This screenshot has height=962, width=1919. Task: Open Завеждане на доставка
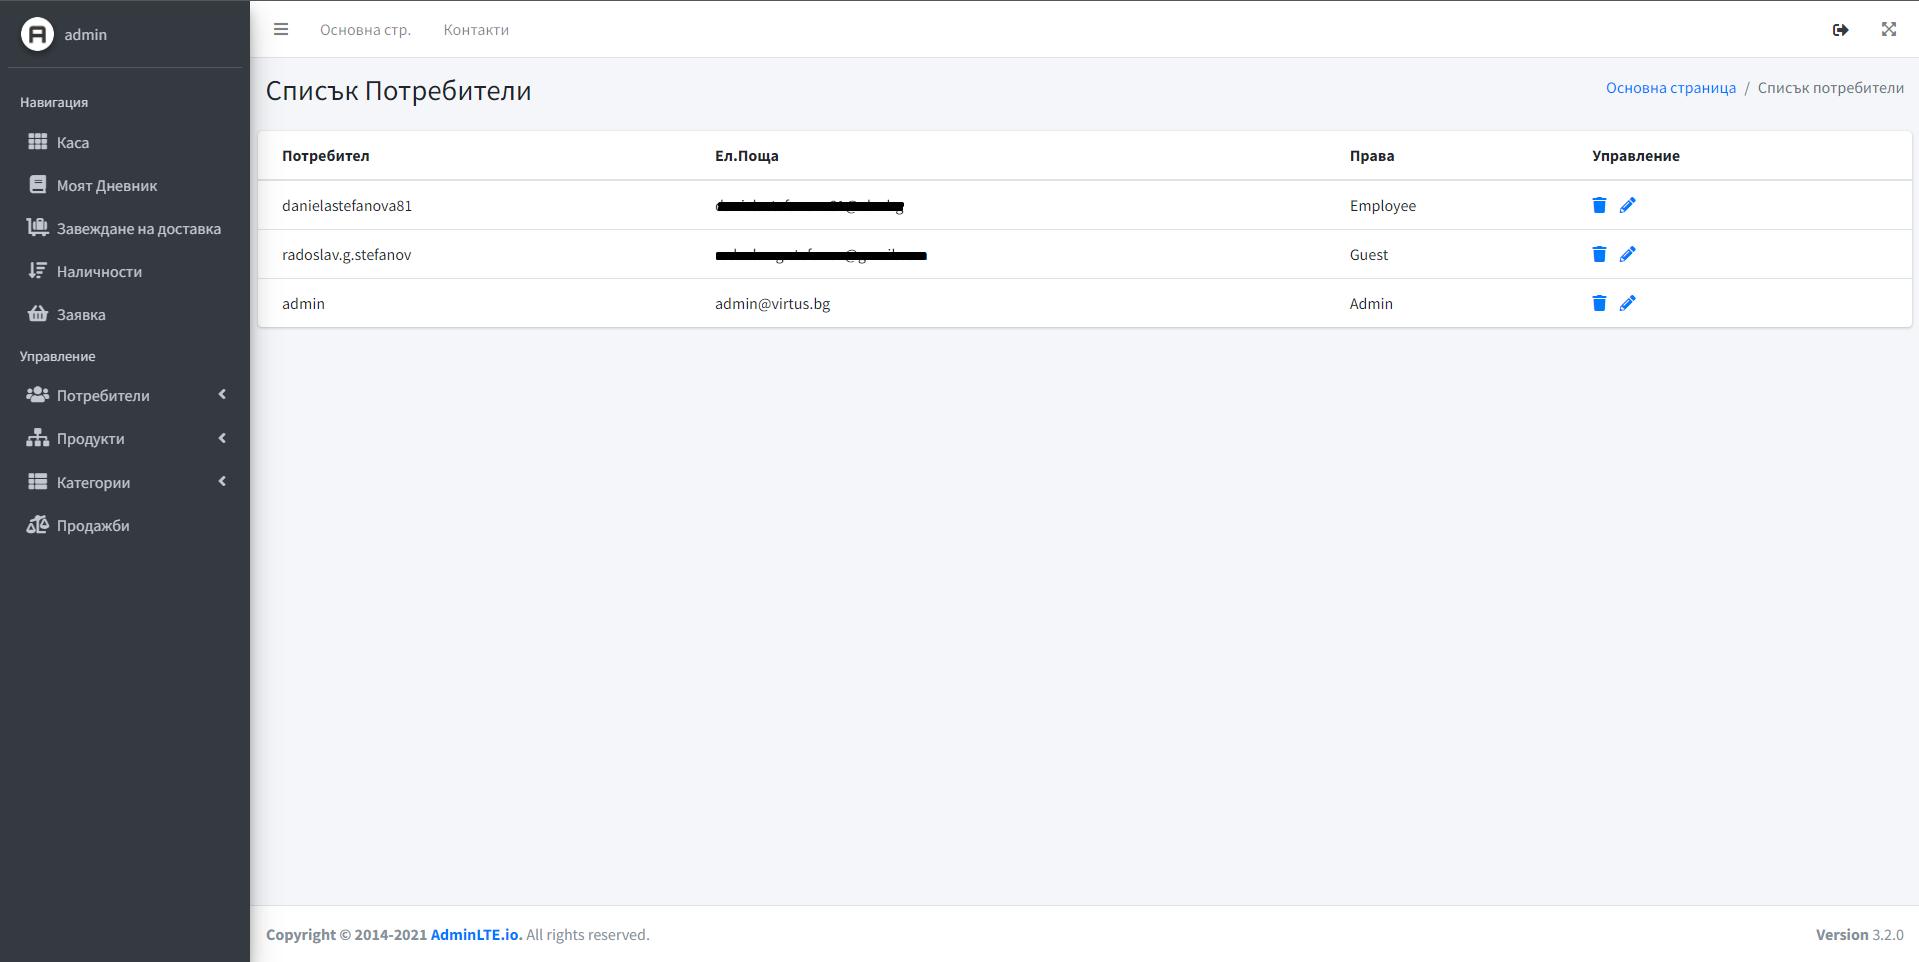click(x=138, y=228)
